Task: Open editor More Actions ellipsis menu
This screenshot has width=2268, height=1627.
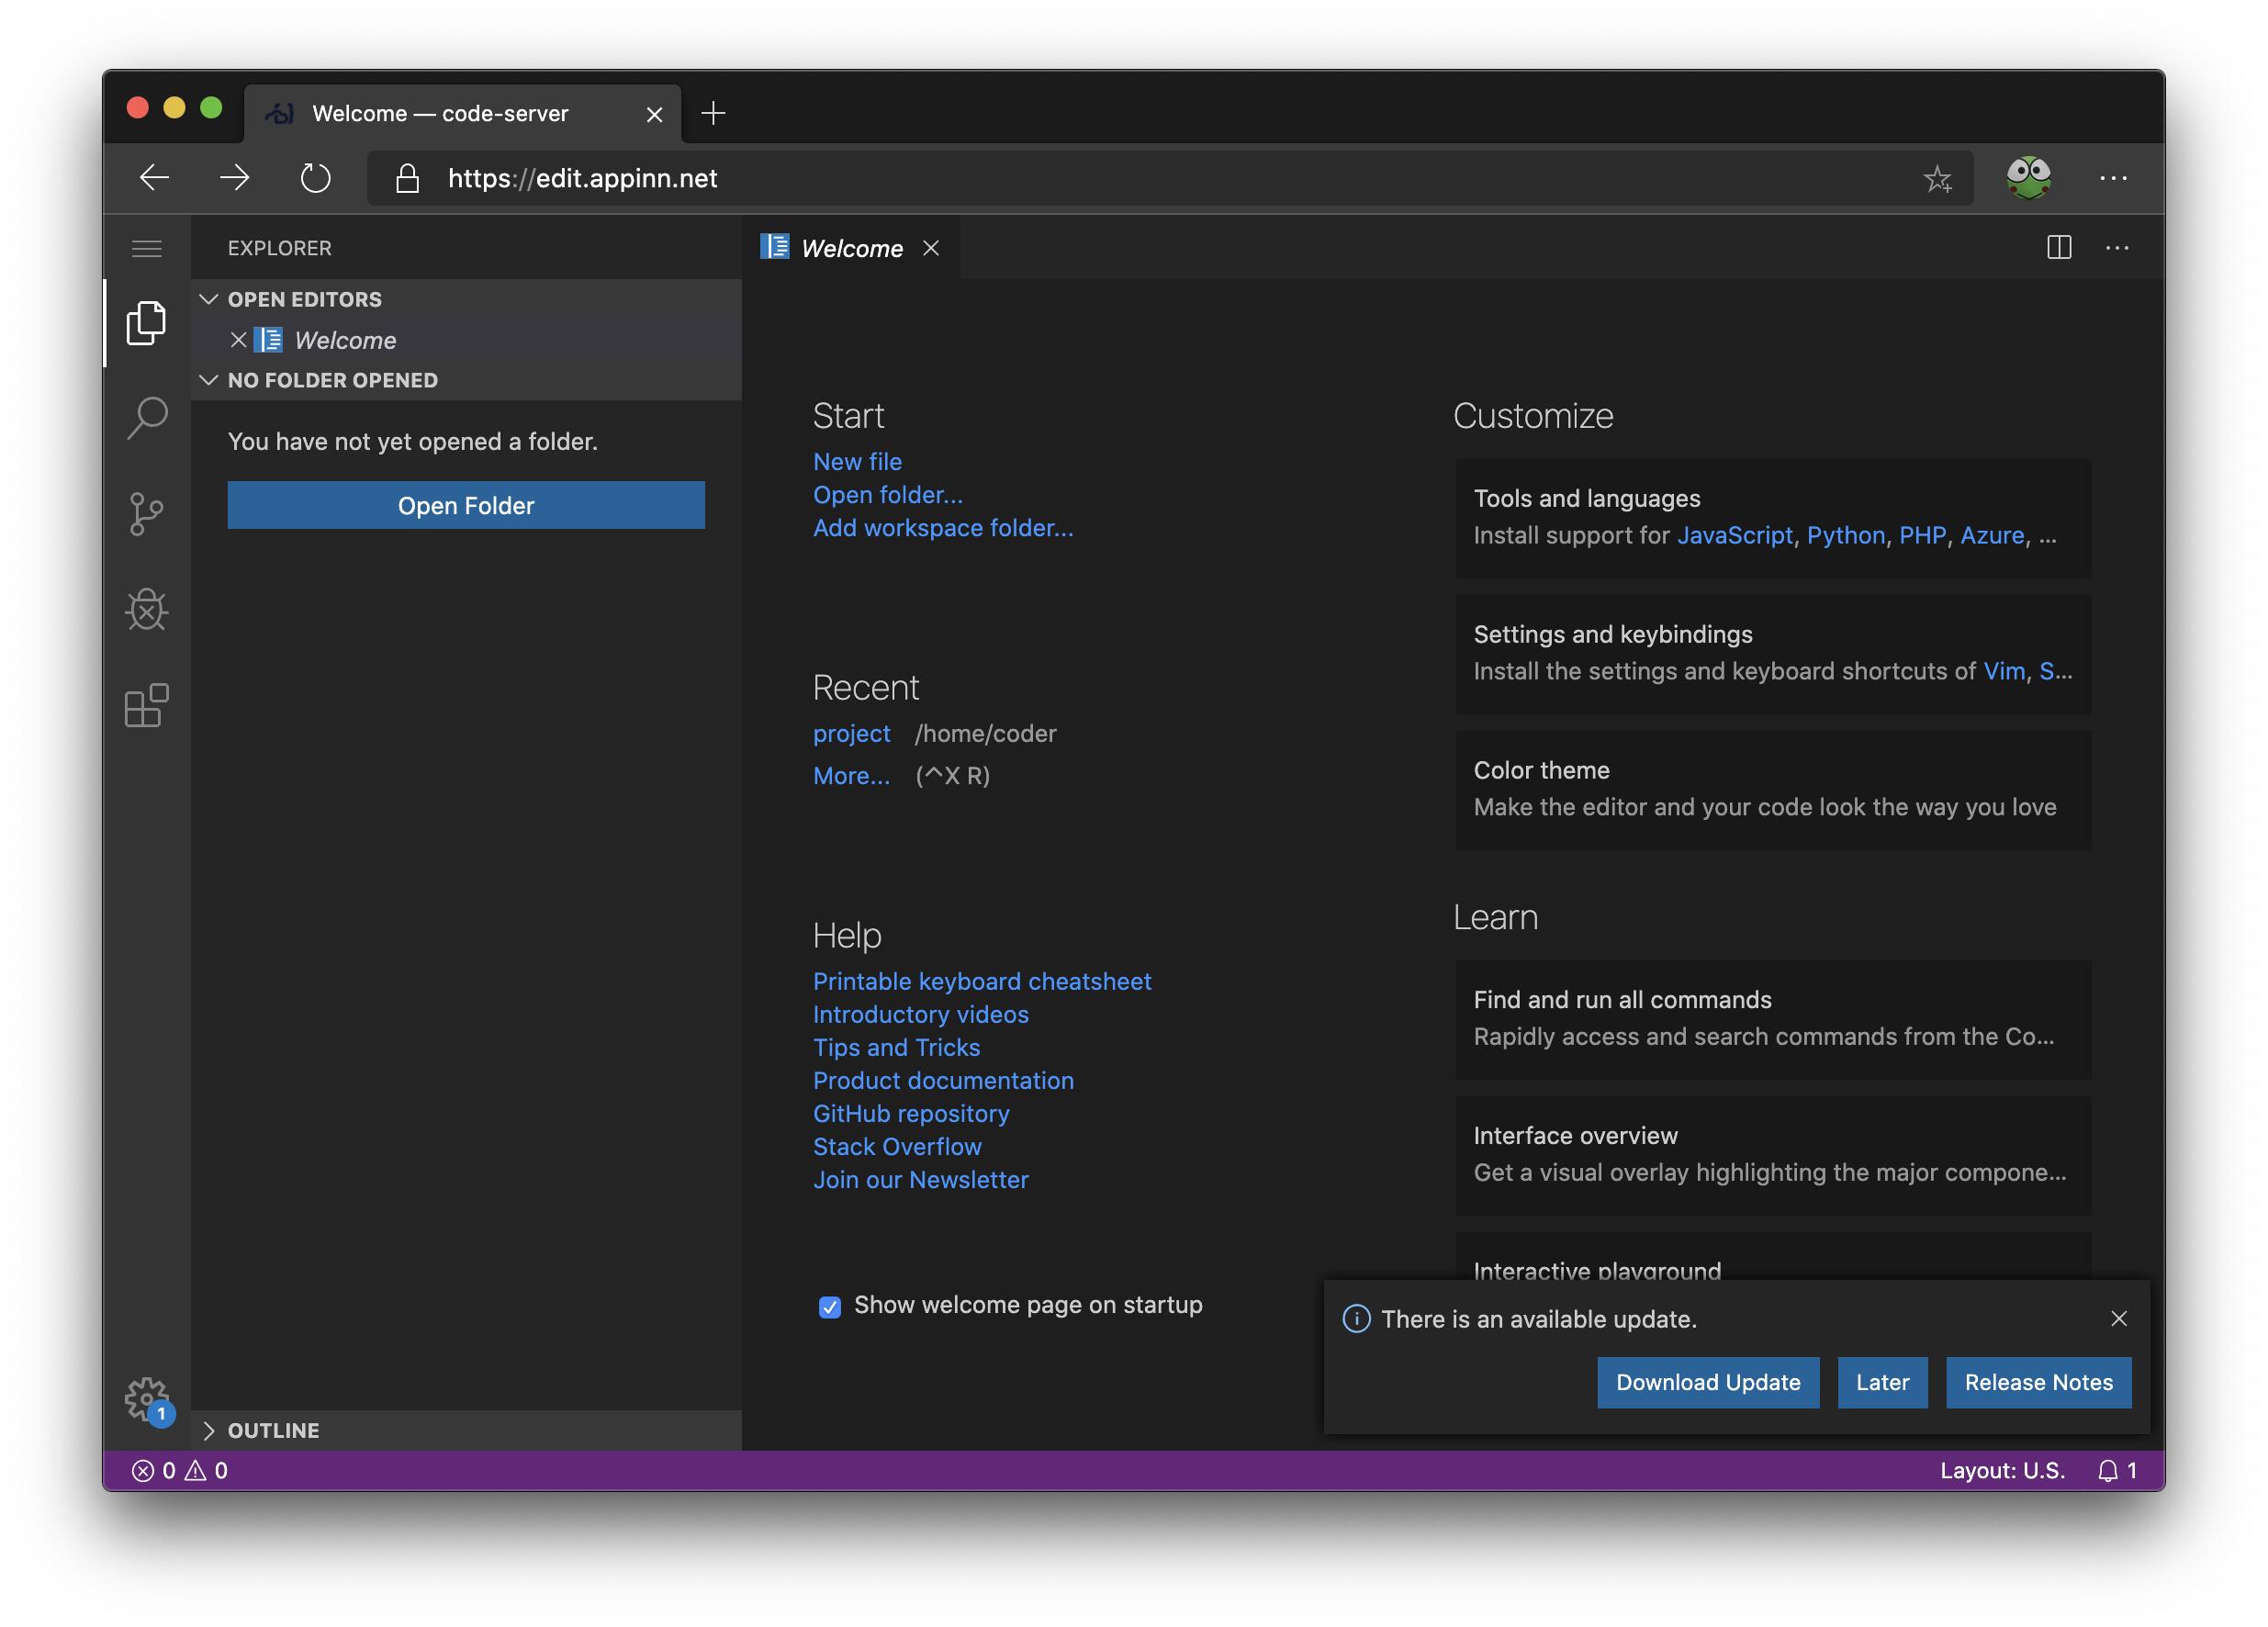Action: (x=2117, y=247)
